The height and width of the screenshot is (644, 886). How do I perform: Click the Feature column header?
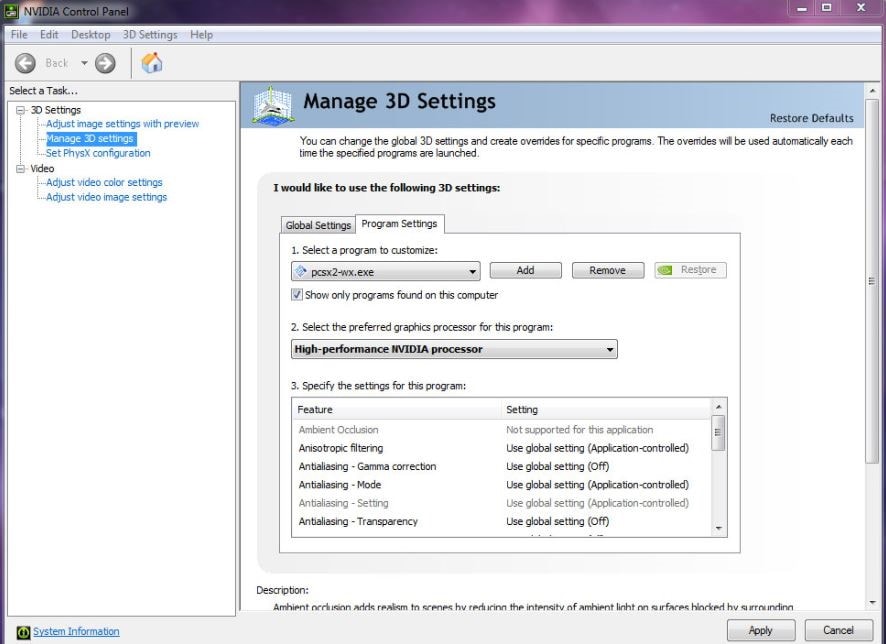click(x=397, y=410)
